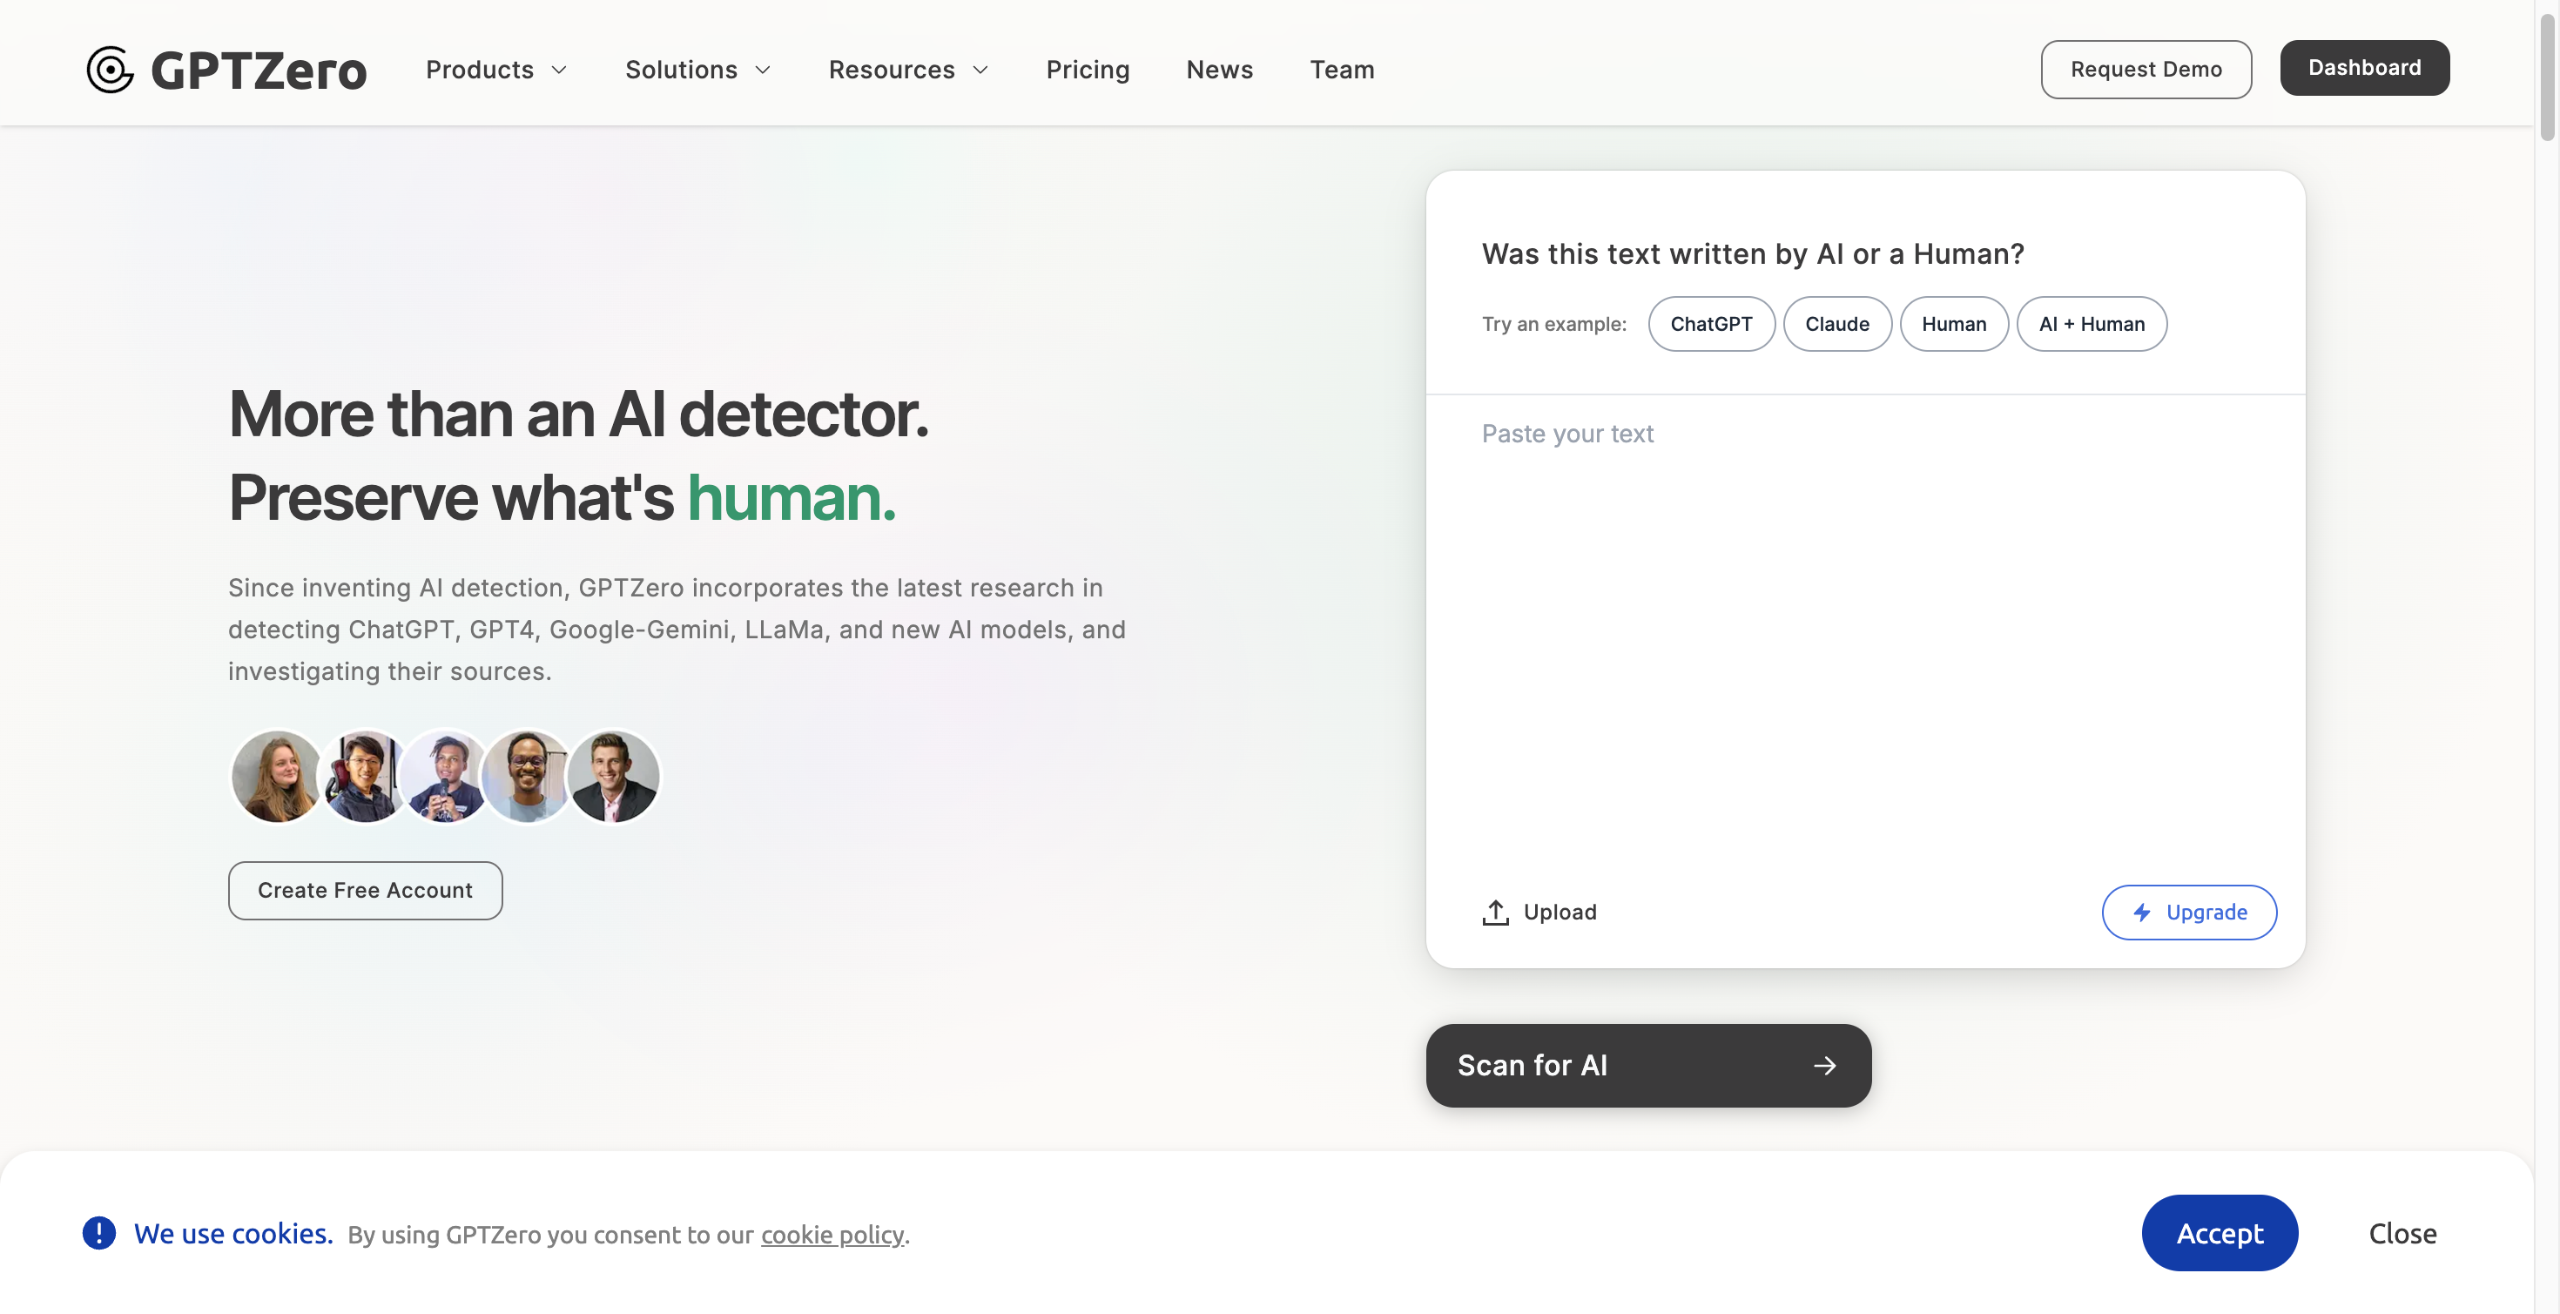Click the blue exclamation cookie notice icon
This screenshot has width=2560, height=1314.
tap(99, 1233)
